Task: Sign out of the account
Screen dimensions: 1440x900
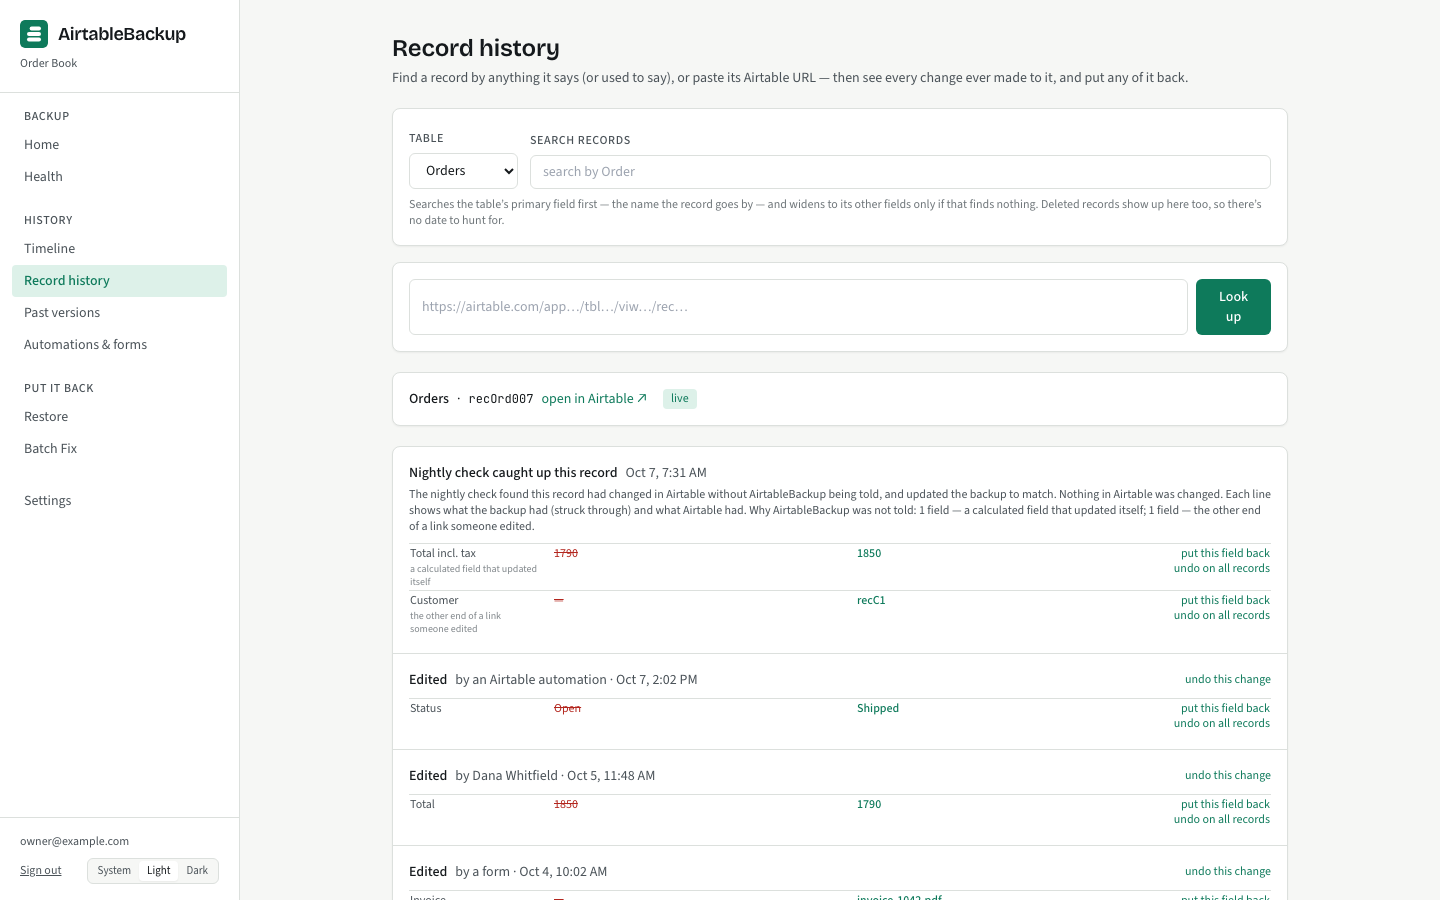Action: [x=41, y=871]
